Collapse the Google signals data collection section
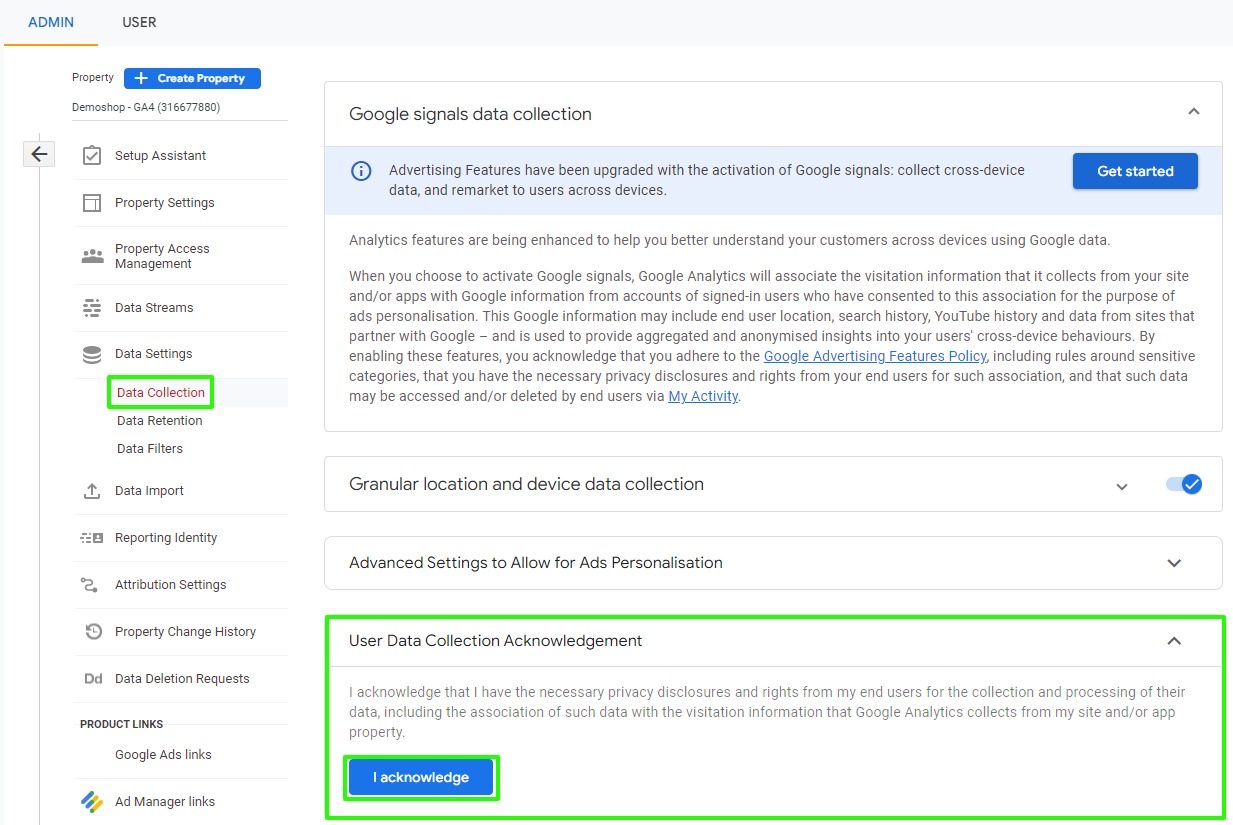 pos(1193,112)
